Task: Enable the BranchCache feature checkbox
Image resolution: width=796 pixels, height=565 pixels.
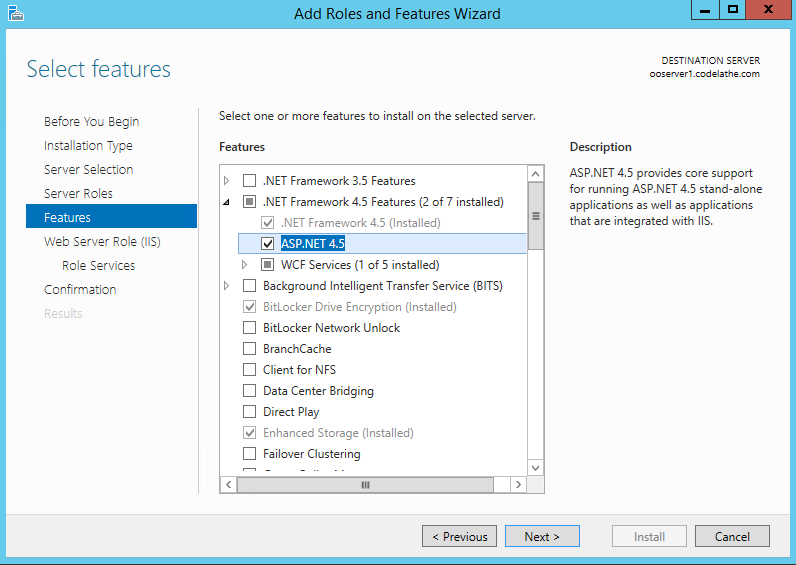Action: [249, 349]
